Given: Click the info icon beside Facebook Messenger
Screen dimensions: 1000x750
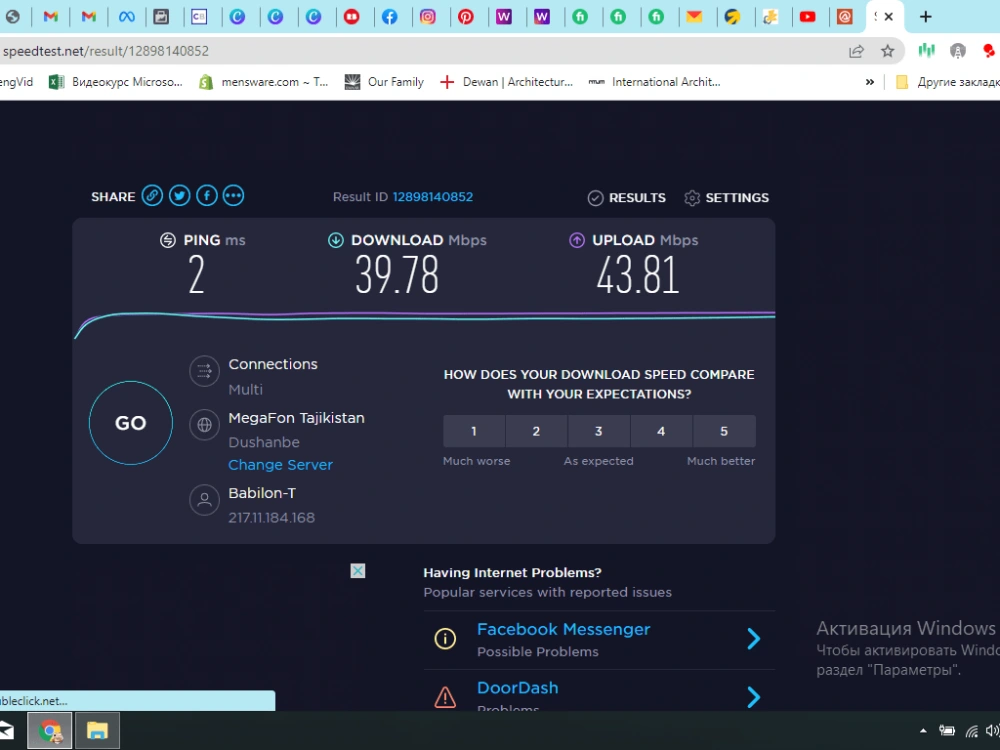Looking at the screenshot, I should tap(445, 638).
